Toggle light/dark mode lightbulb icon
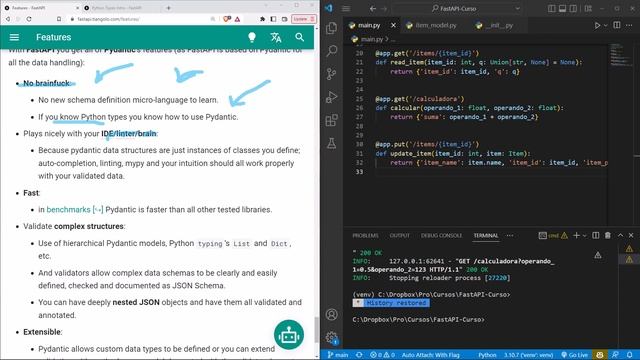Image resolution: width=640 pixels, height=360 pixels. point(252,37)
